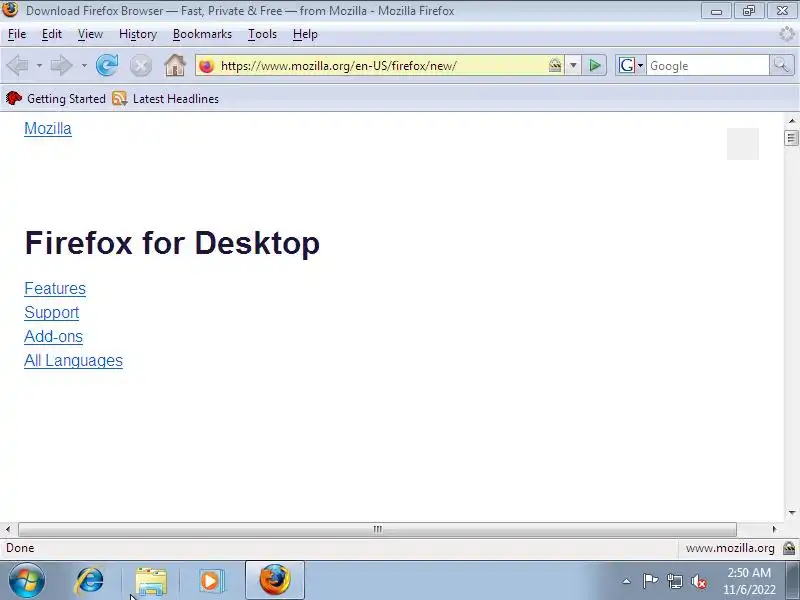Screen dimensions: 800x600
Task: Show hidden tray icons arrow
Action: point(627,581)
